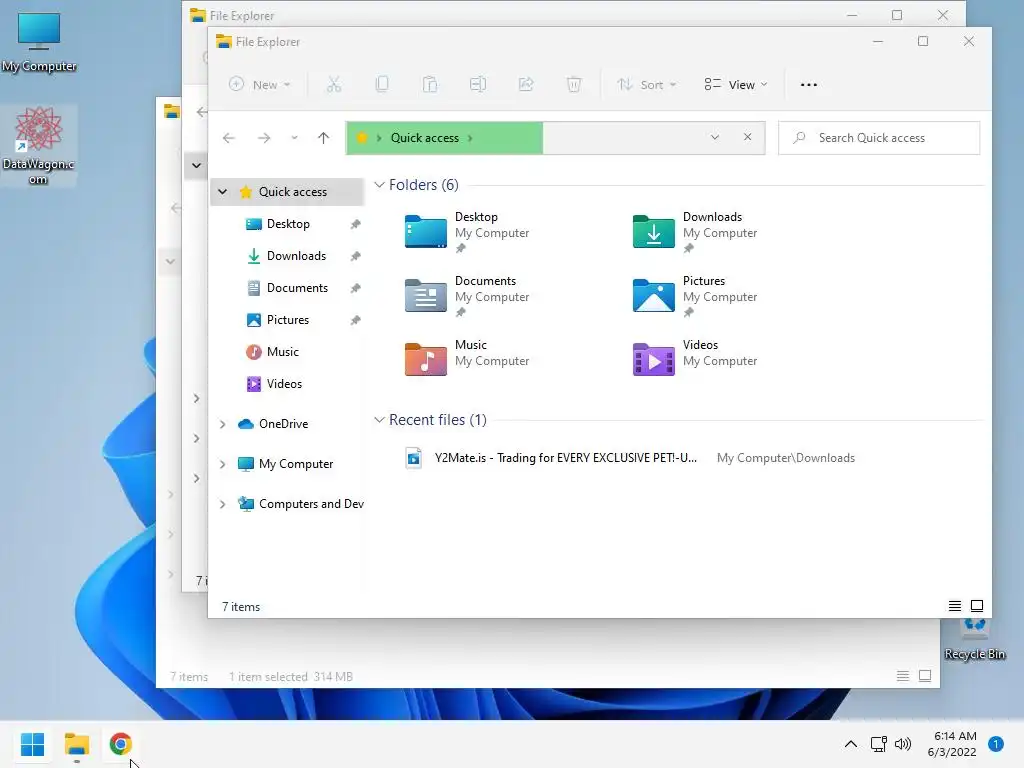The width and height of the screenshot is (1024, 768).
Task: Click the My Computer\Downloads path text
Action: click(786, 458)
